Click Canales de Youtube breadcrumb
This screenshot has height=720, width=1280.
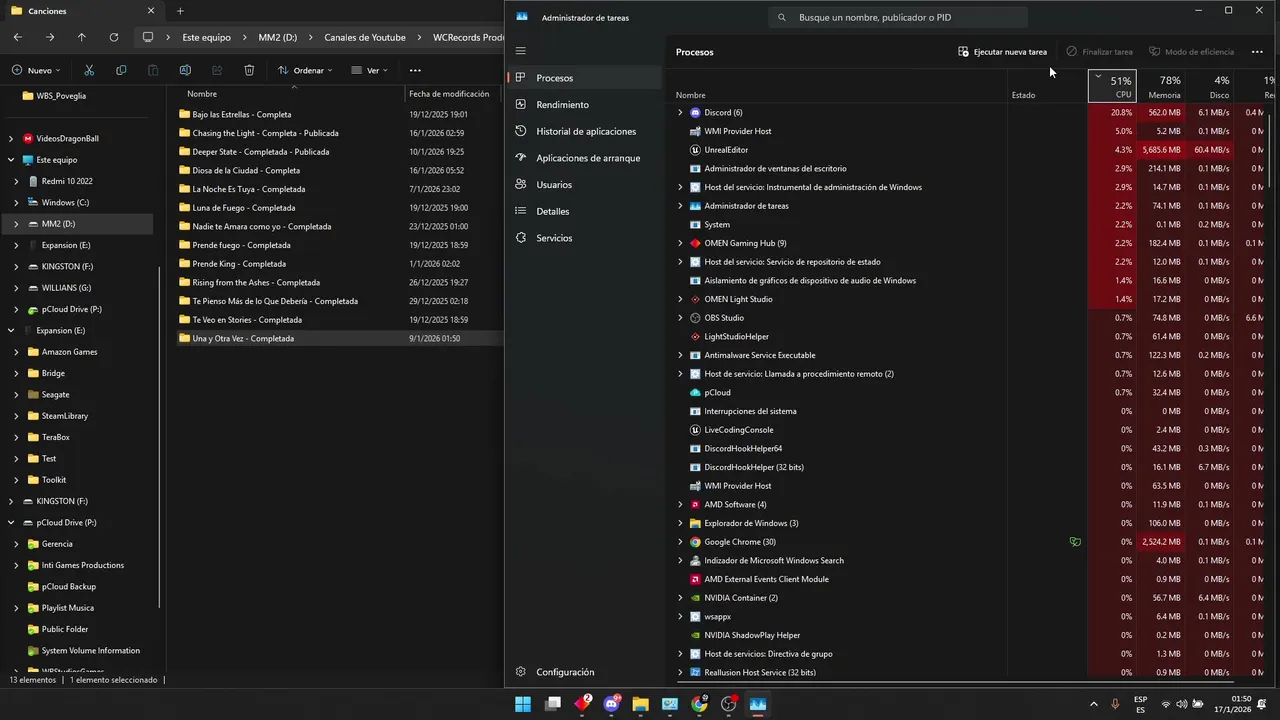point(365,37)
